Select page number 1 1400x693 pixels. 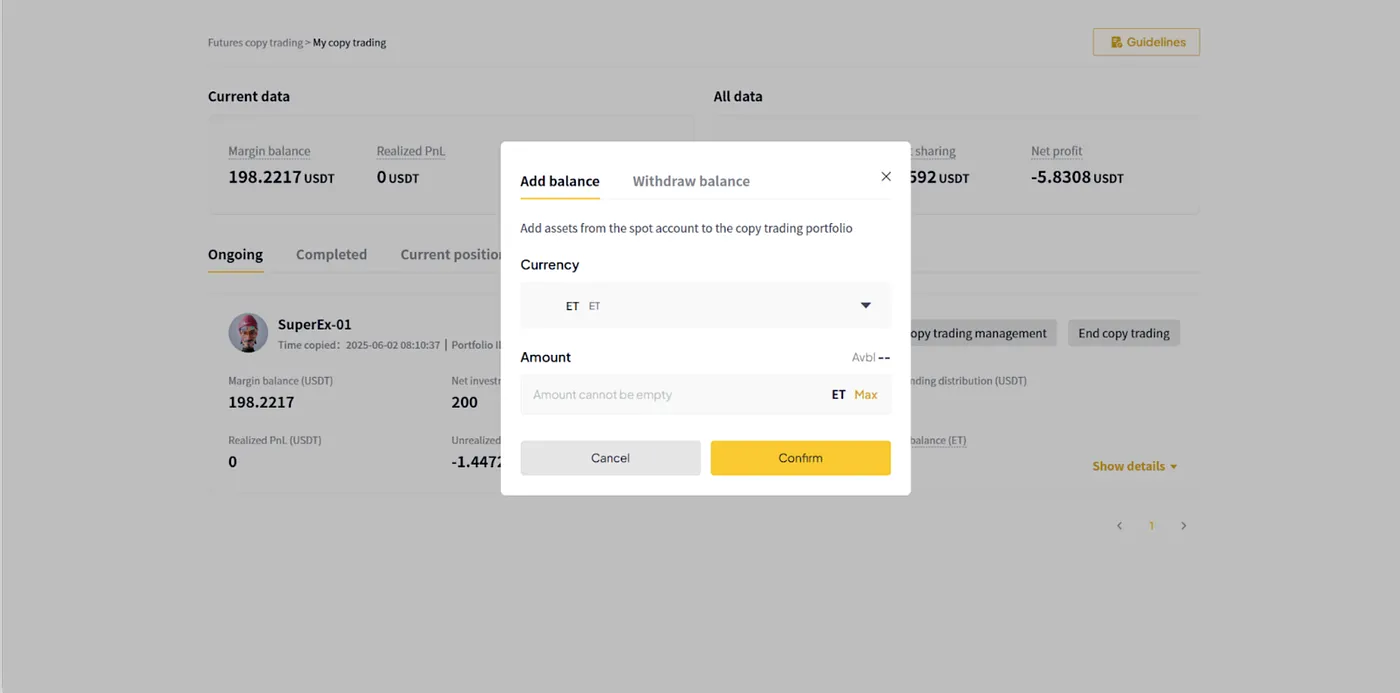(x=1151, y=526)
